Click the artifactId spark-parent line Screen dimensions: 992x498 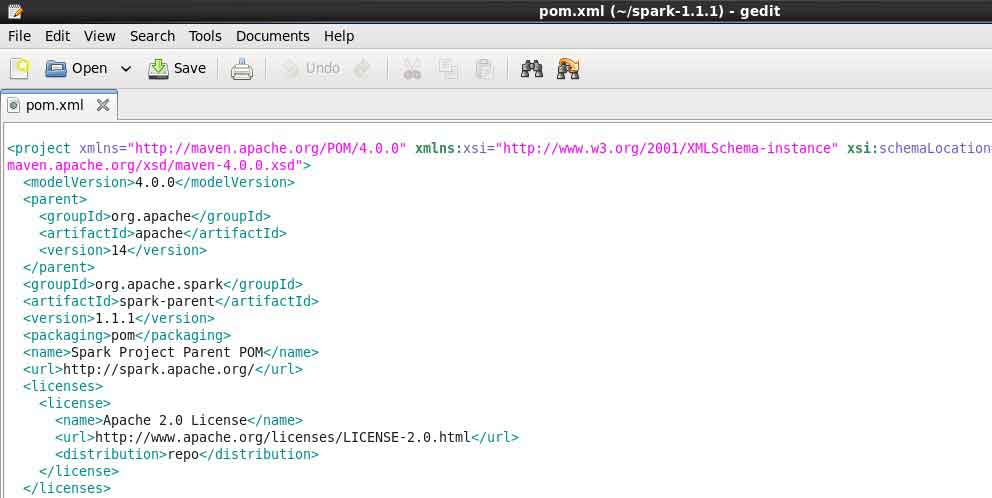pos(171,301)
